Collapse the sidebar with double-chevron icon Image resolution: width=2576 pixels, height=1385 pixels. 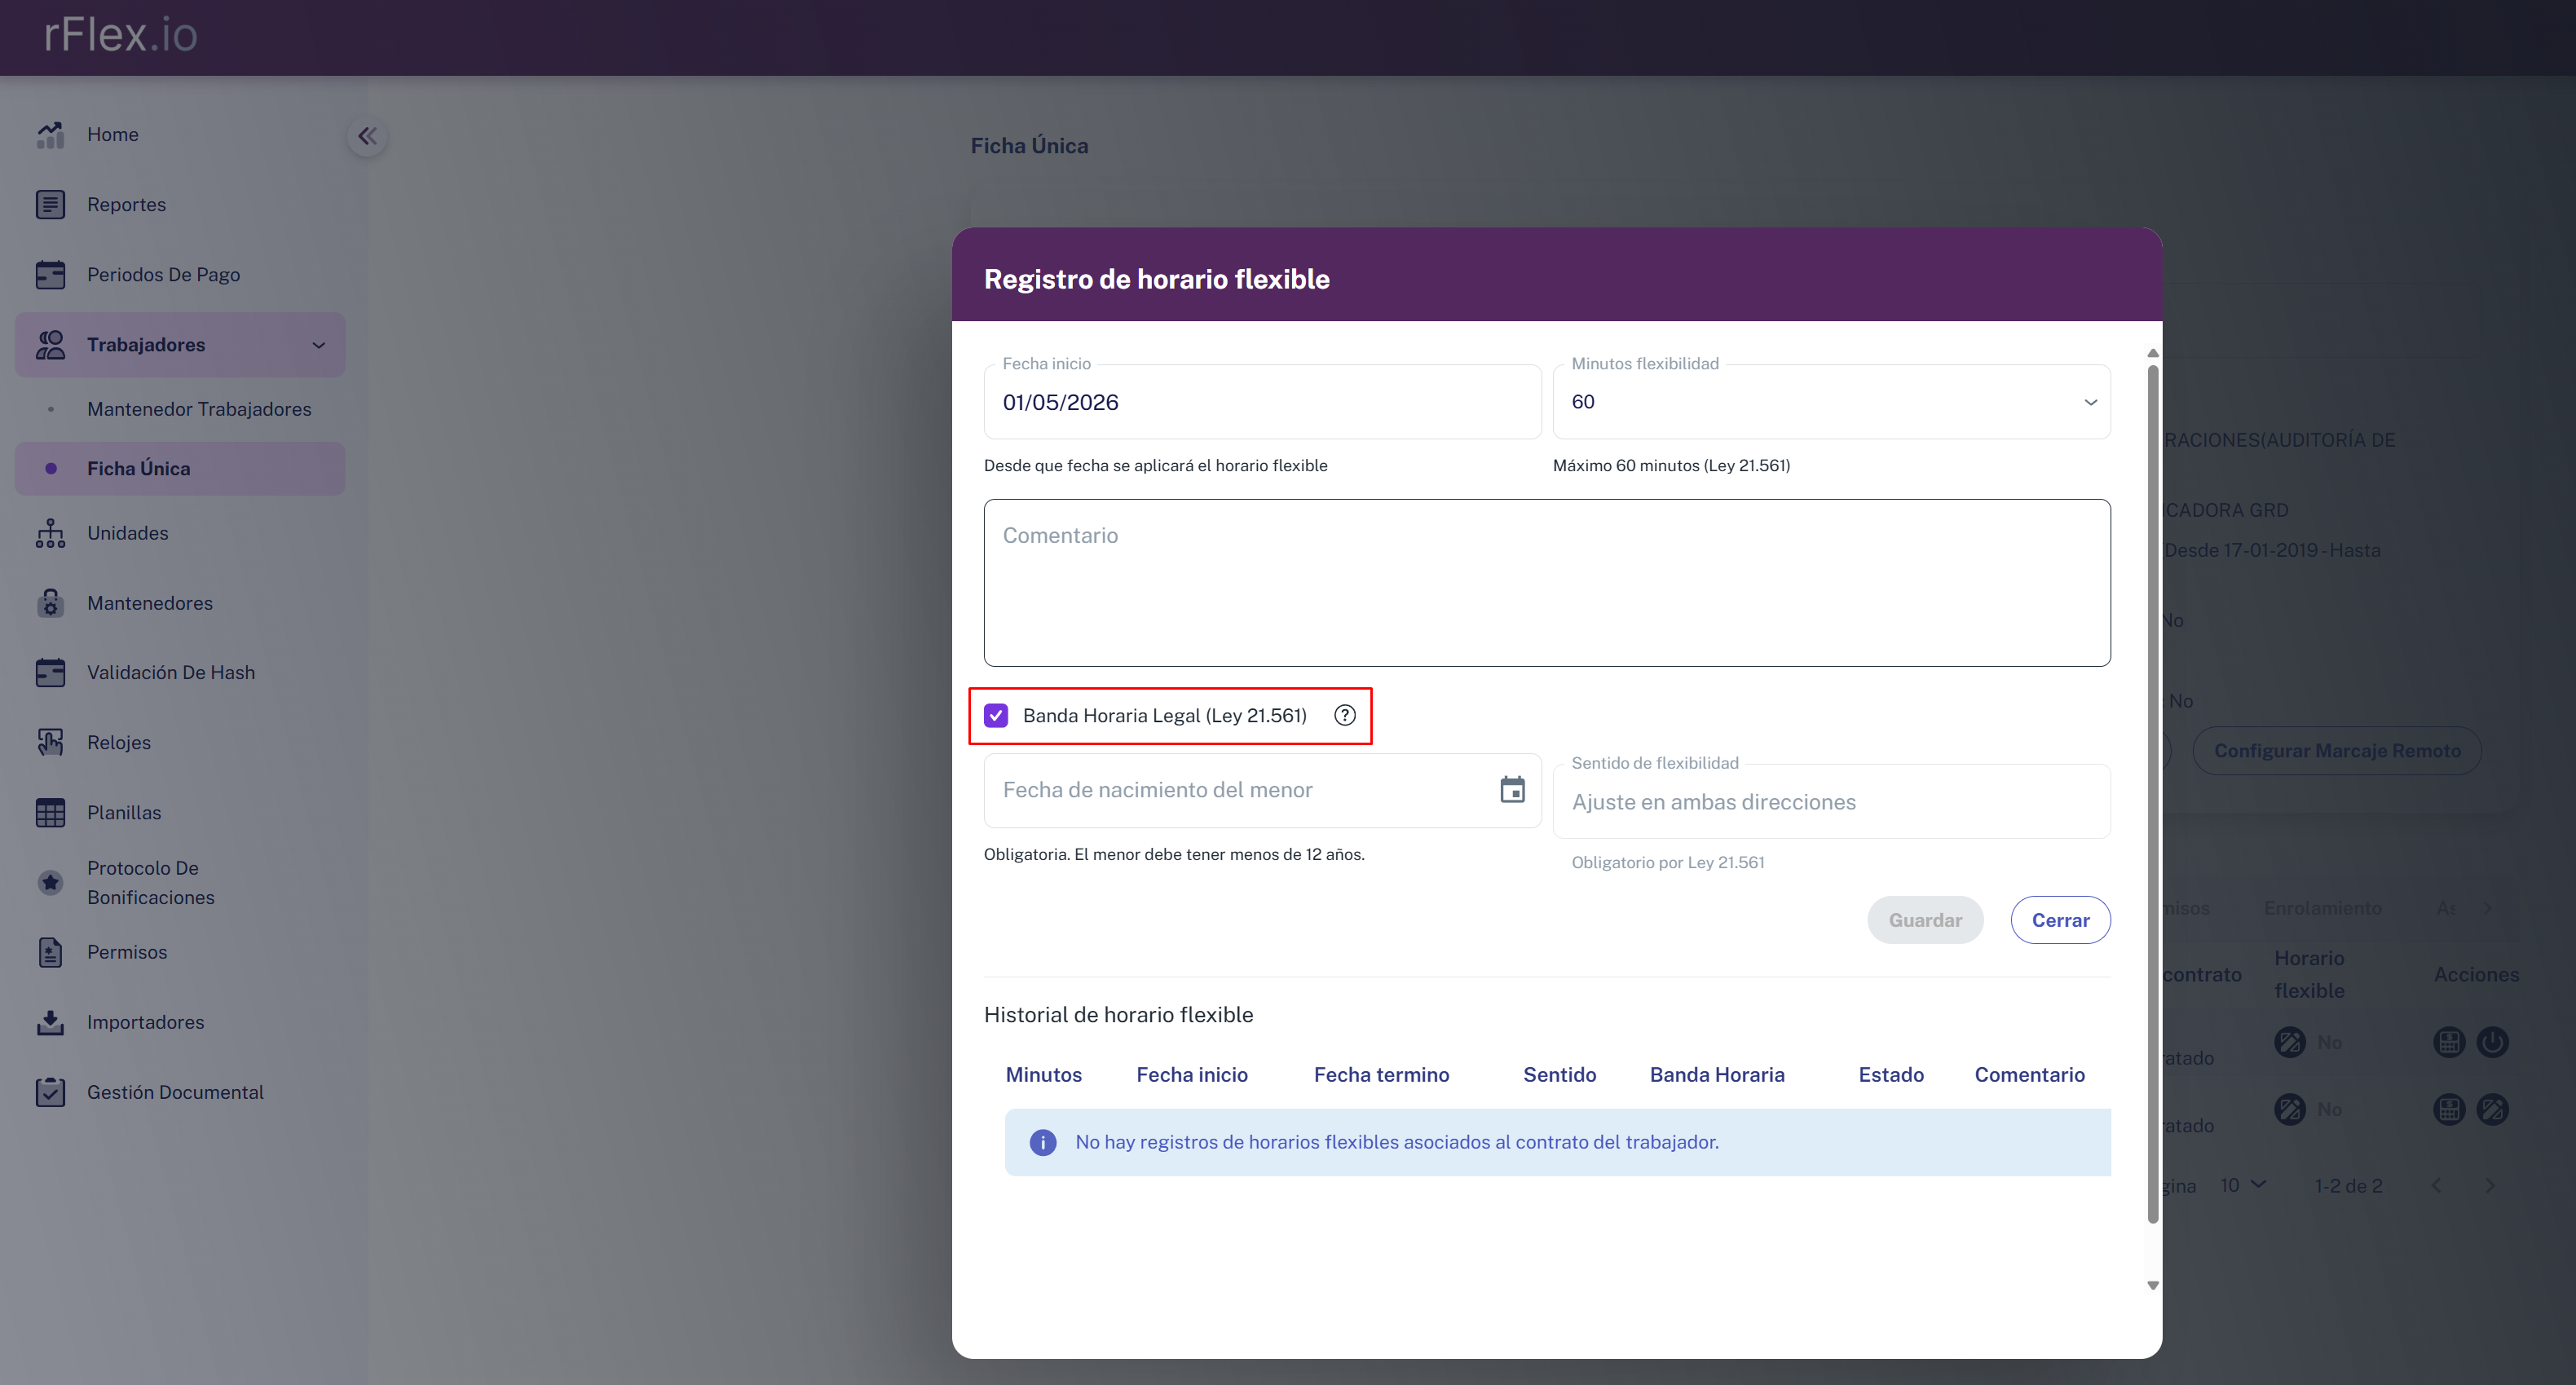point(367,136)
